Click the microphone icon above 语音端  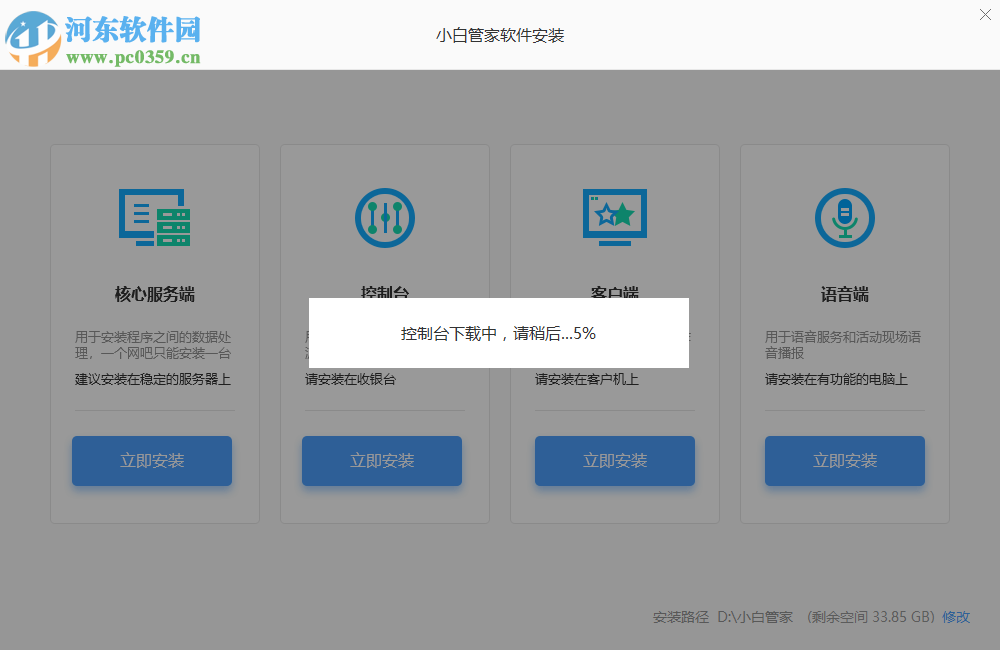click(x=844, y=218)
